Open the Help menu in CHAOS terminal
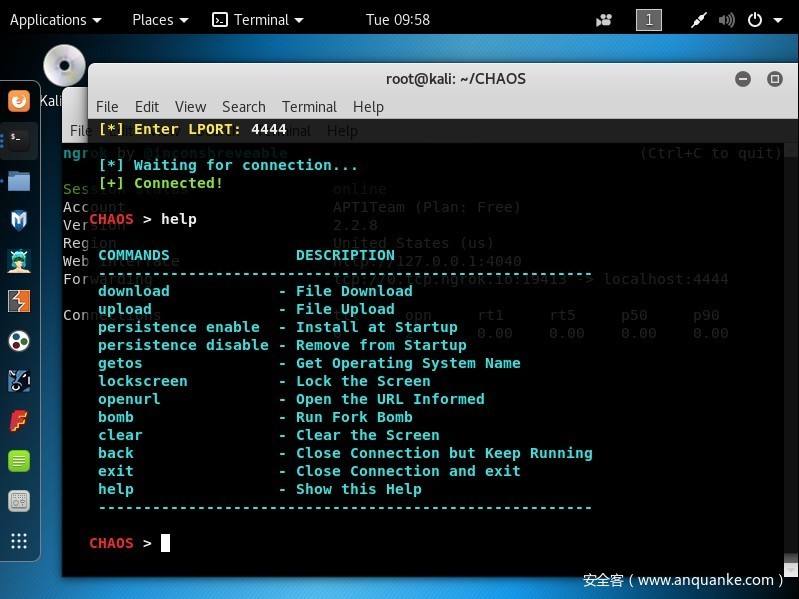The width and height of the screenshot is (799, 599). click(x=368, y=106)
